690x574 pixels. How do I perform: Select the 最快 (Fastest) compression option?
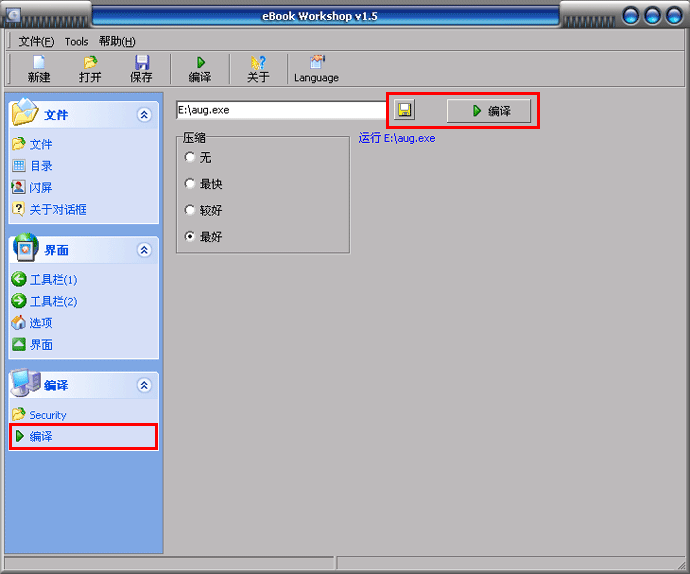[x=190, y=184]
